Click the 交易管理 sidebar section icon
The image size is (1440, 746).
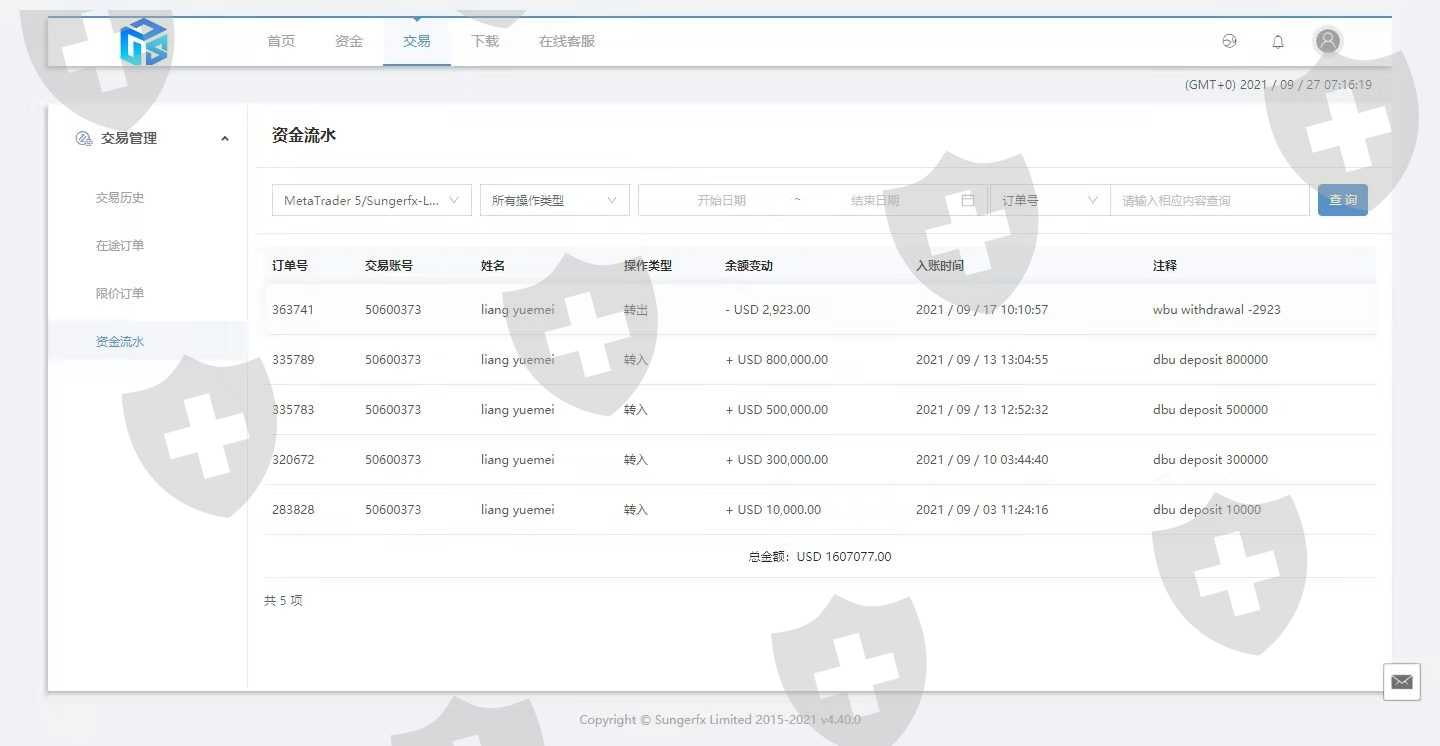[84, 138]
